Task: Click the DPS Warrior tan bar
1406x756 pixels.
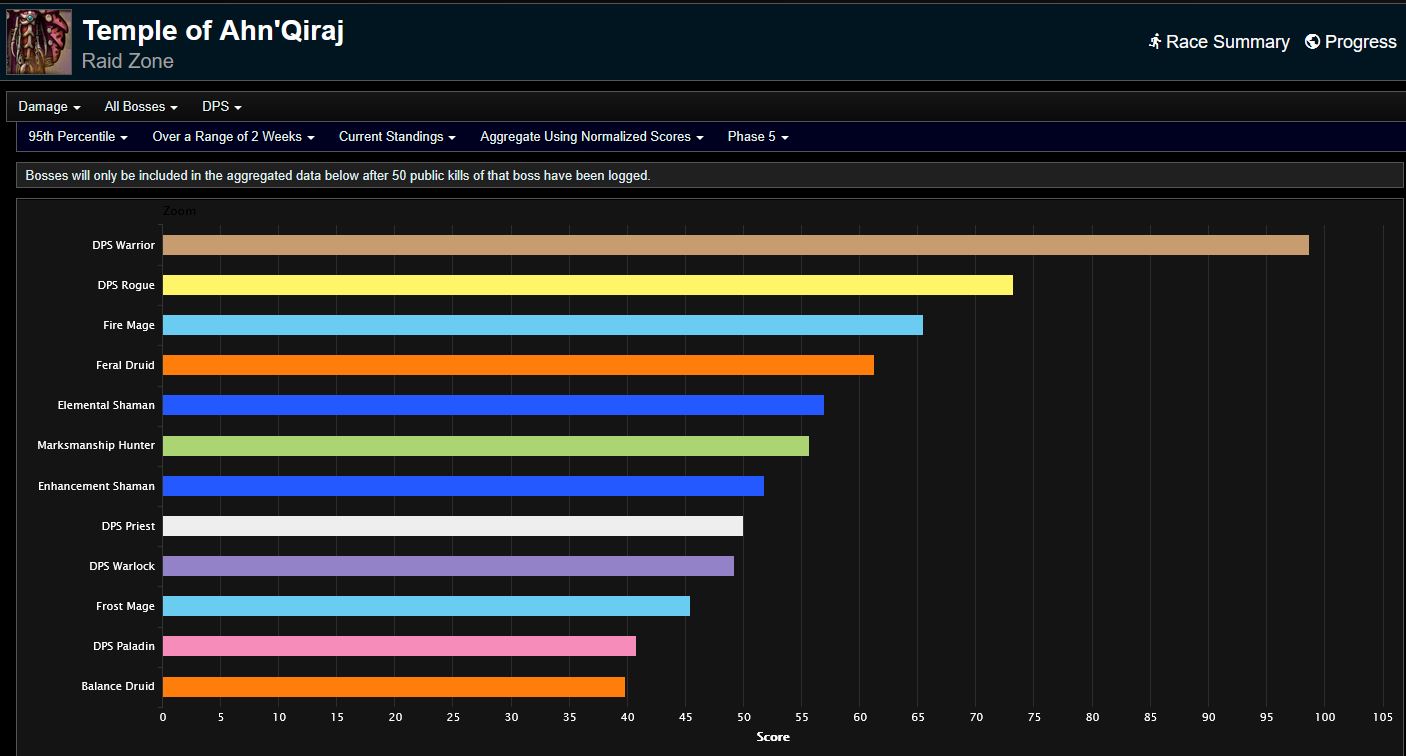Action: [735, 245]
